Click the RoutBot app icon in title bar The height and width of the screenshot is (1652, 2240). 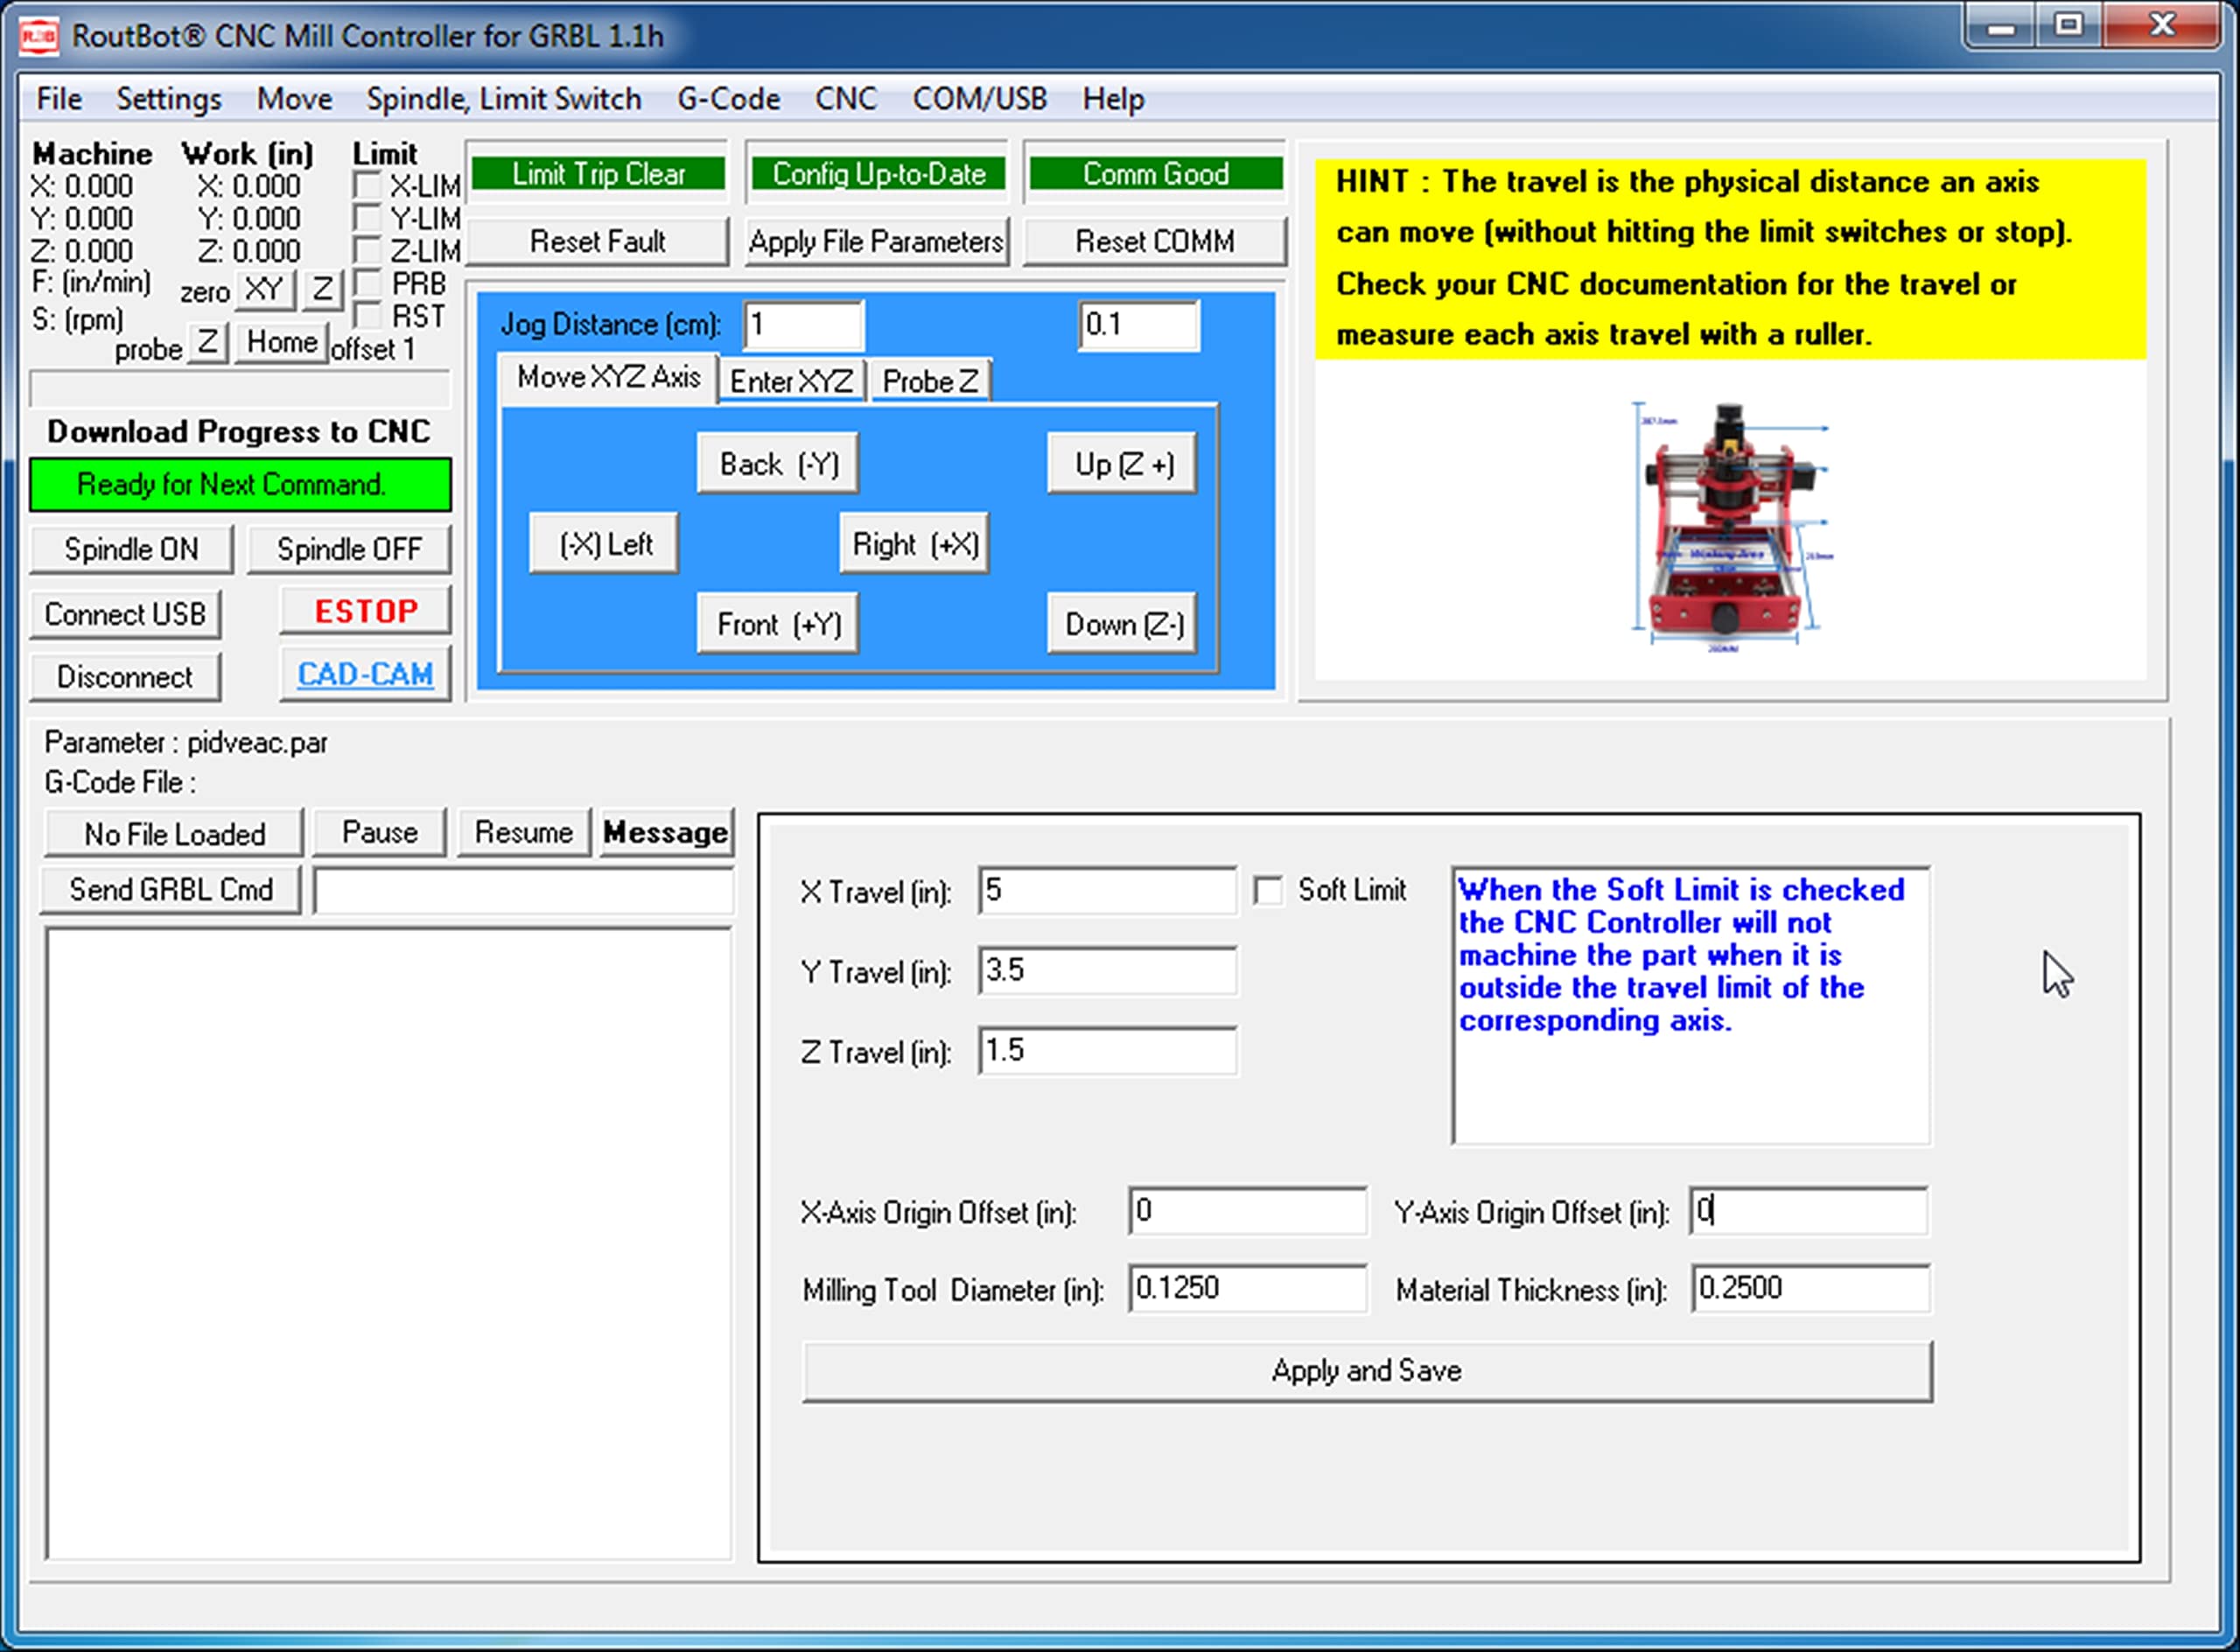[x=38, y=36]
